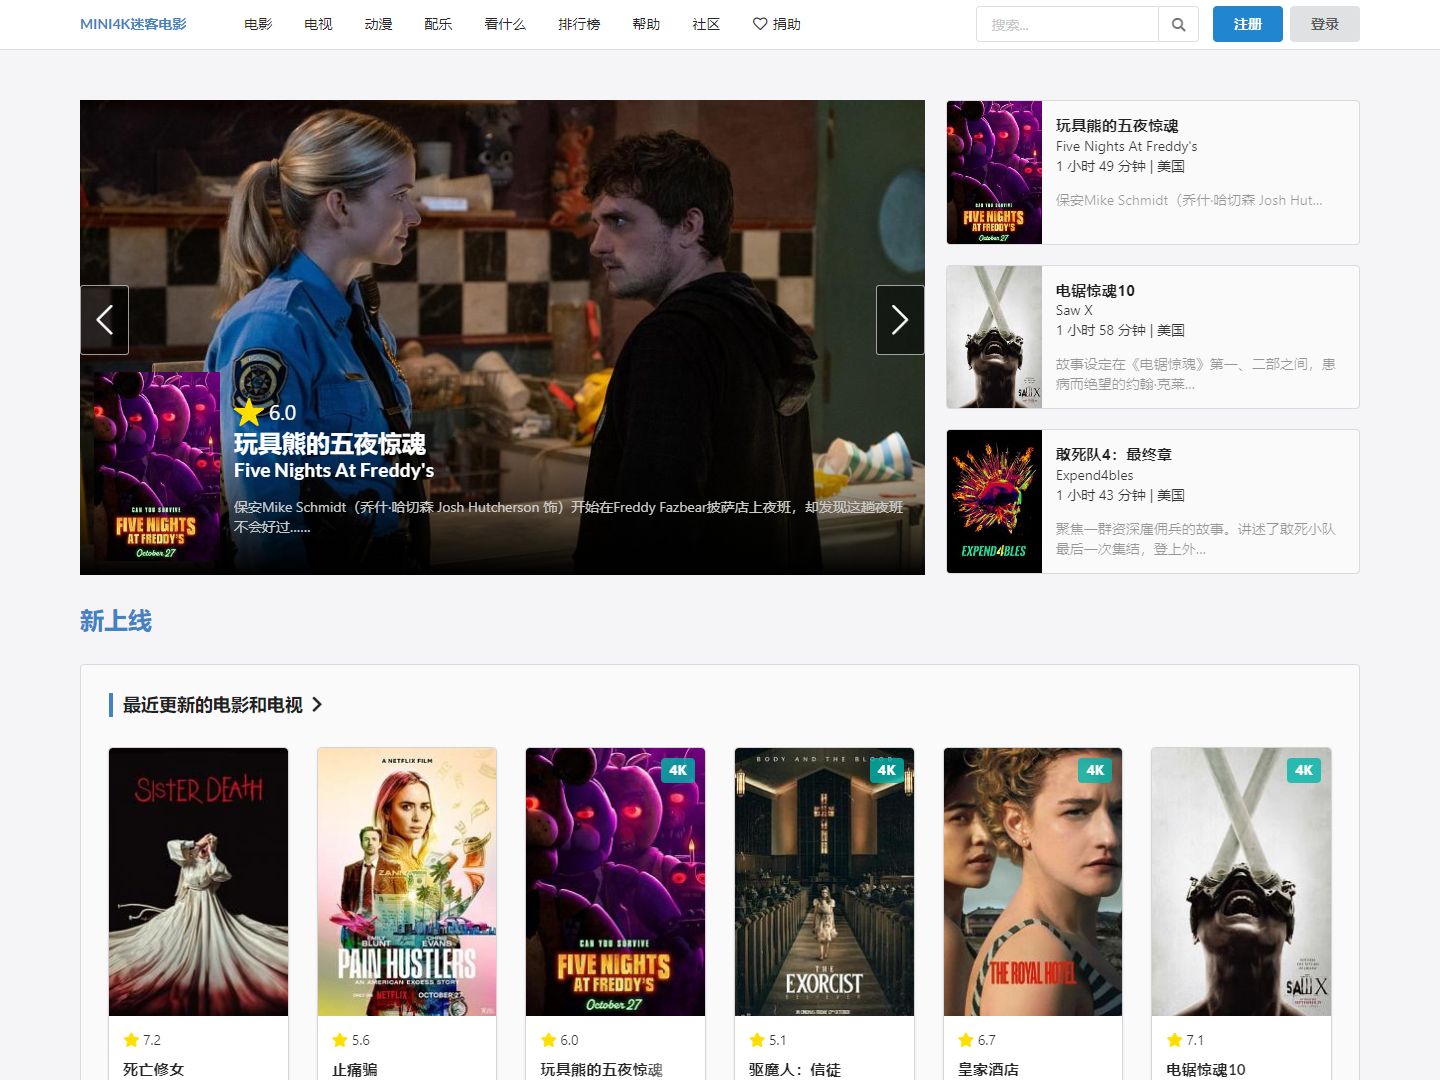This screenshot has width=1440, height=1080.
Task: Click the 4K badge on Five Nights poster card
Action: (x=678, y=770)
